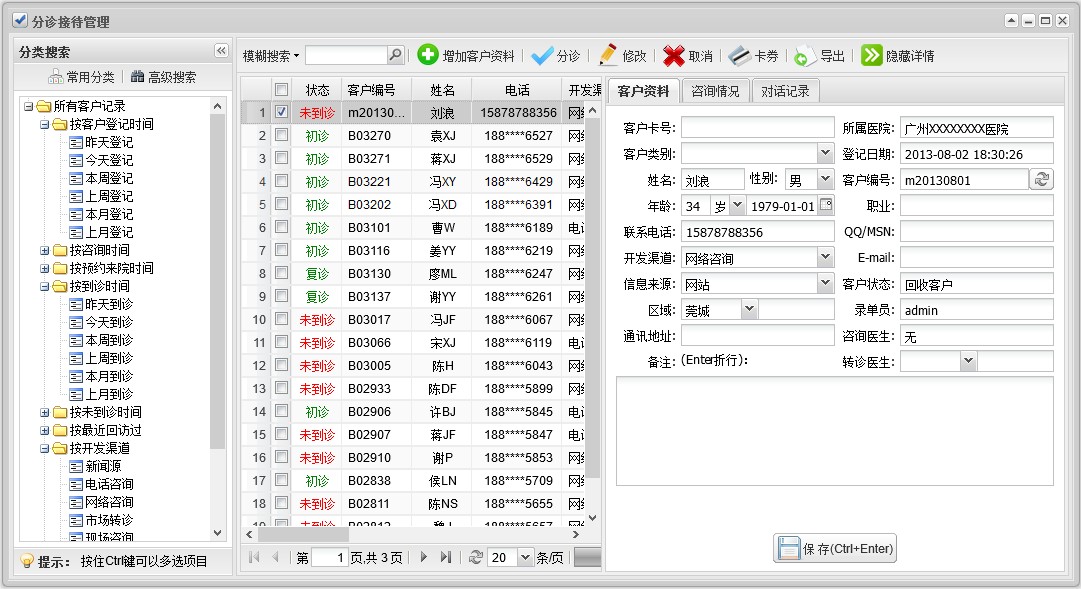
Task: Go to previous page of results
Action: click(276, 557)
